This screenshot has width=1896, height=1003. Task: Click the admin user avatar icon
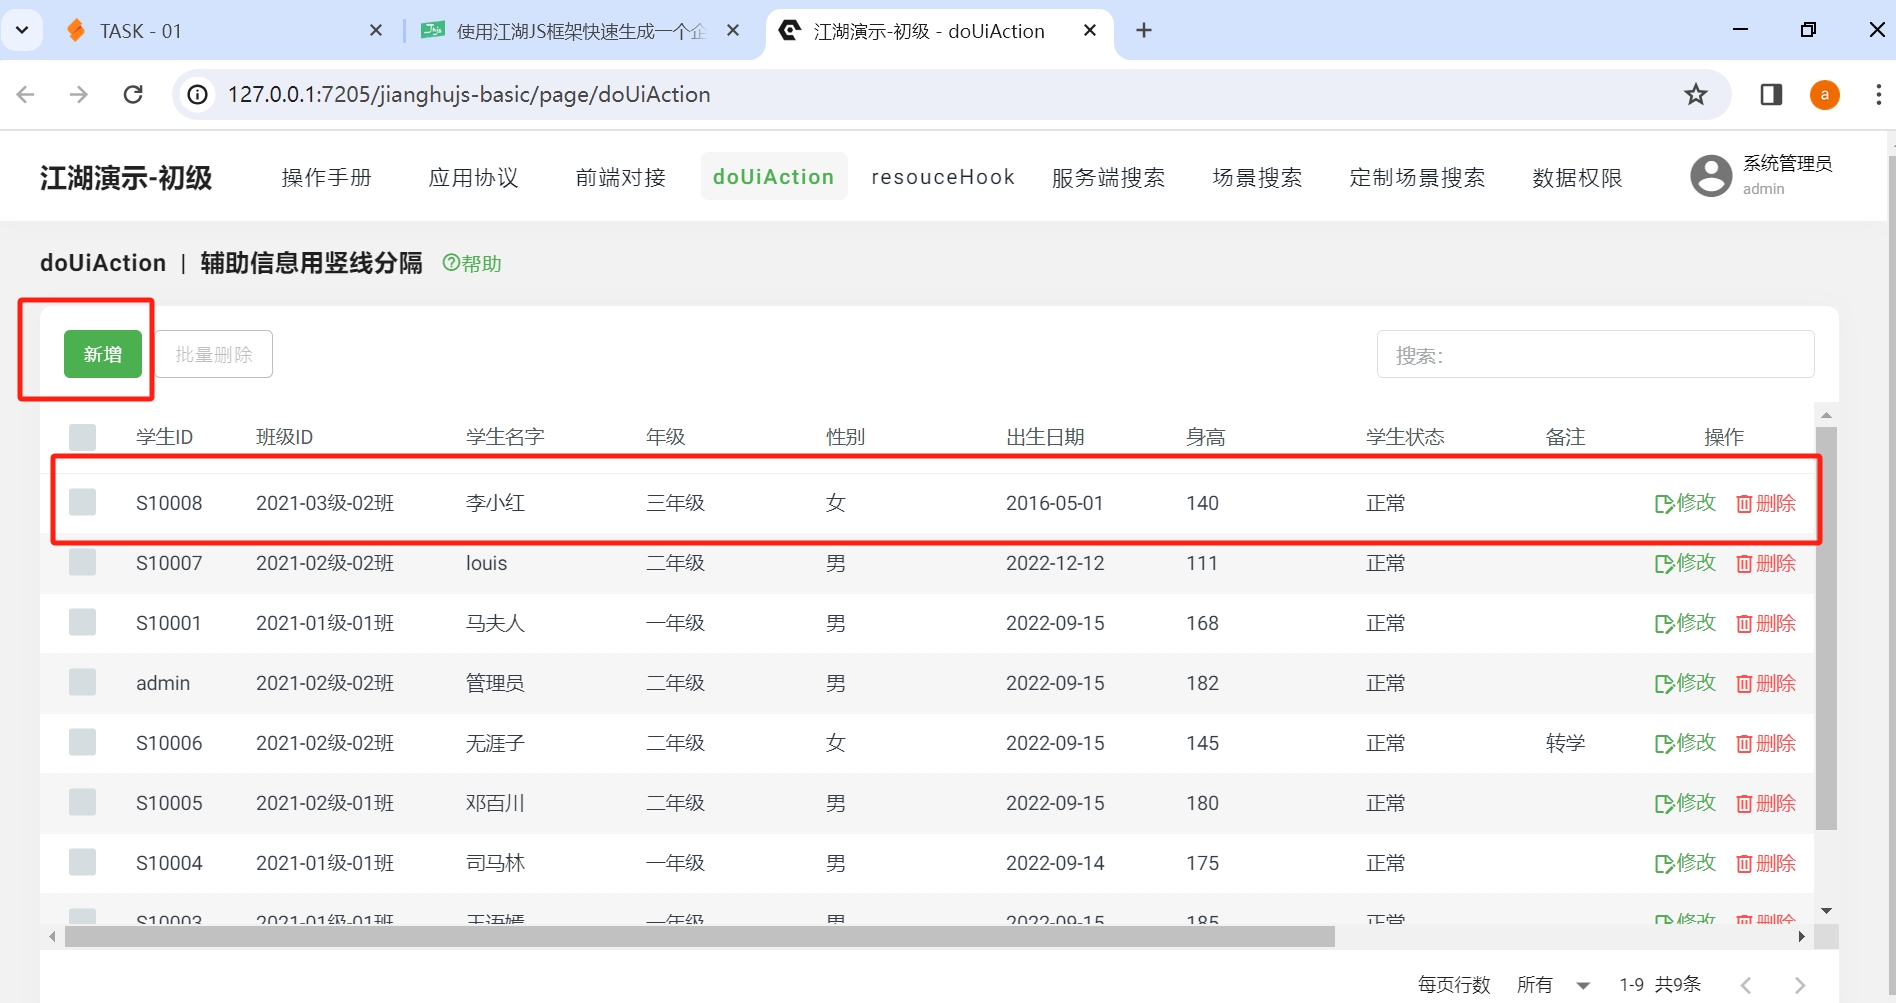click(1711, 175)
